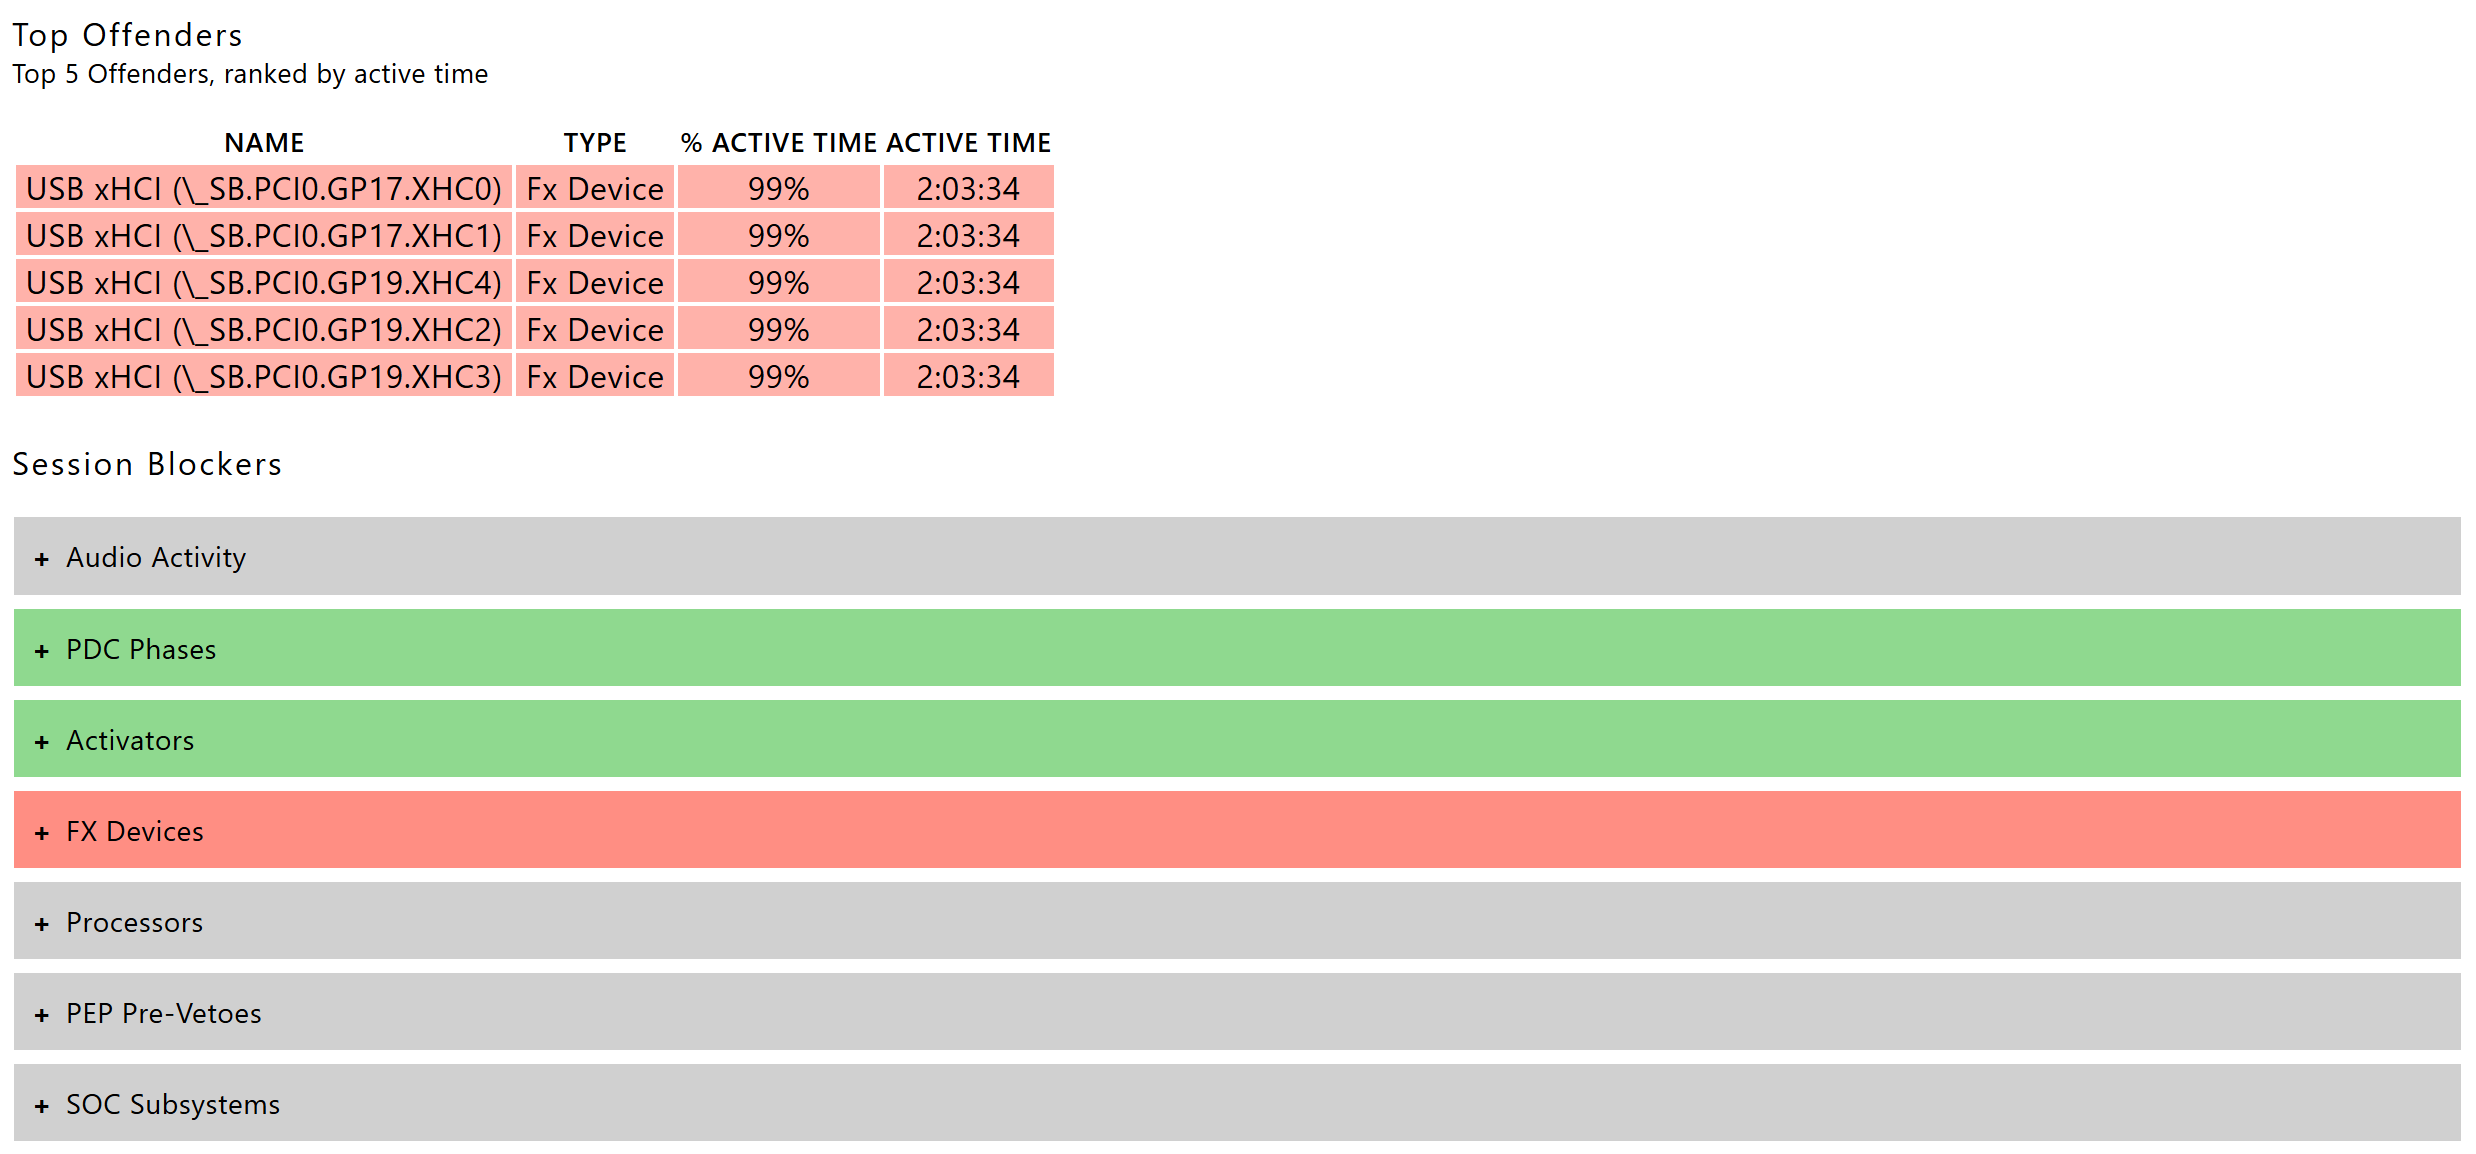Select the USB xHCI GP17.XHC0 row name
This screenshot has height=1154, width=2476.
click(x=264, y=189)
